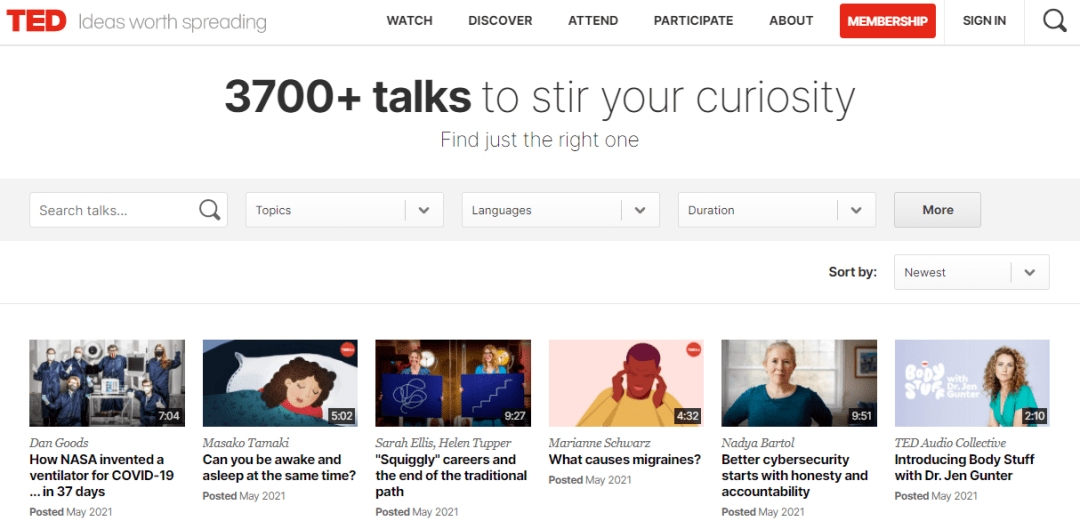Click the Languages dropdown chevron arrow

coord(641,210)
